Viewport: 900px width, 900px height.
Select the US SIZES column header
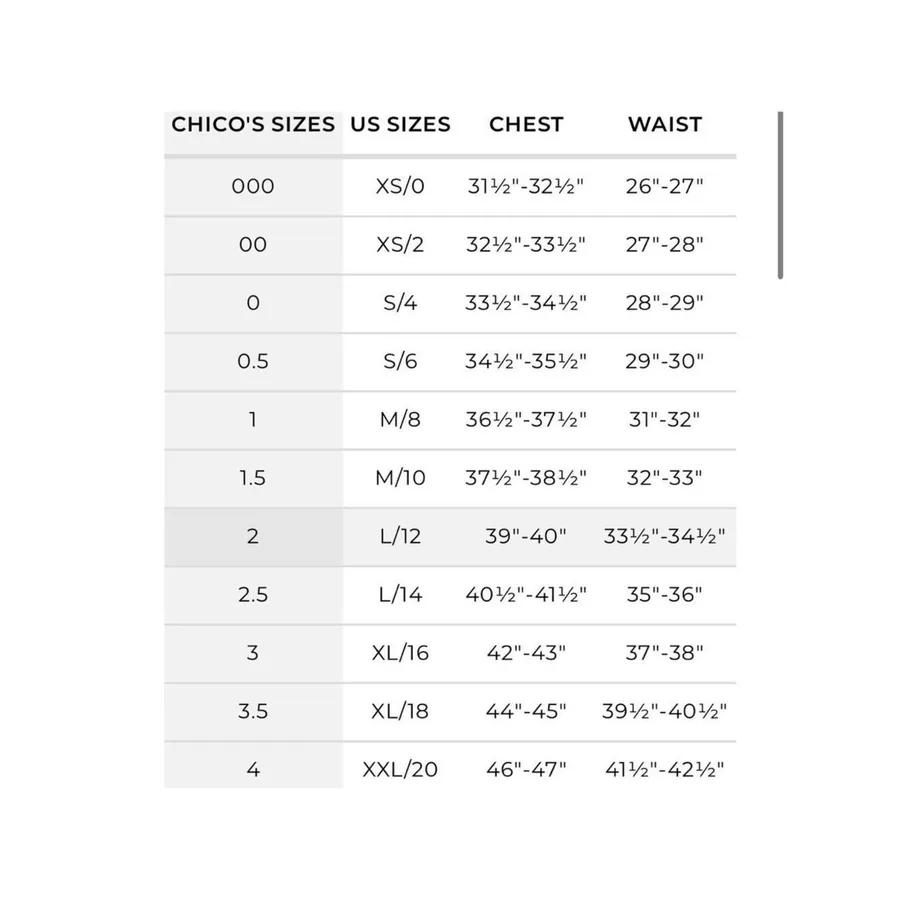[400, 125]
